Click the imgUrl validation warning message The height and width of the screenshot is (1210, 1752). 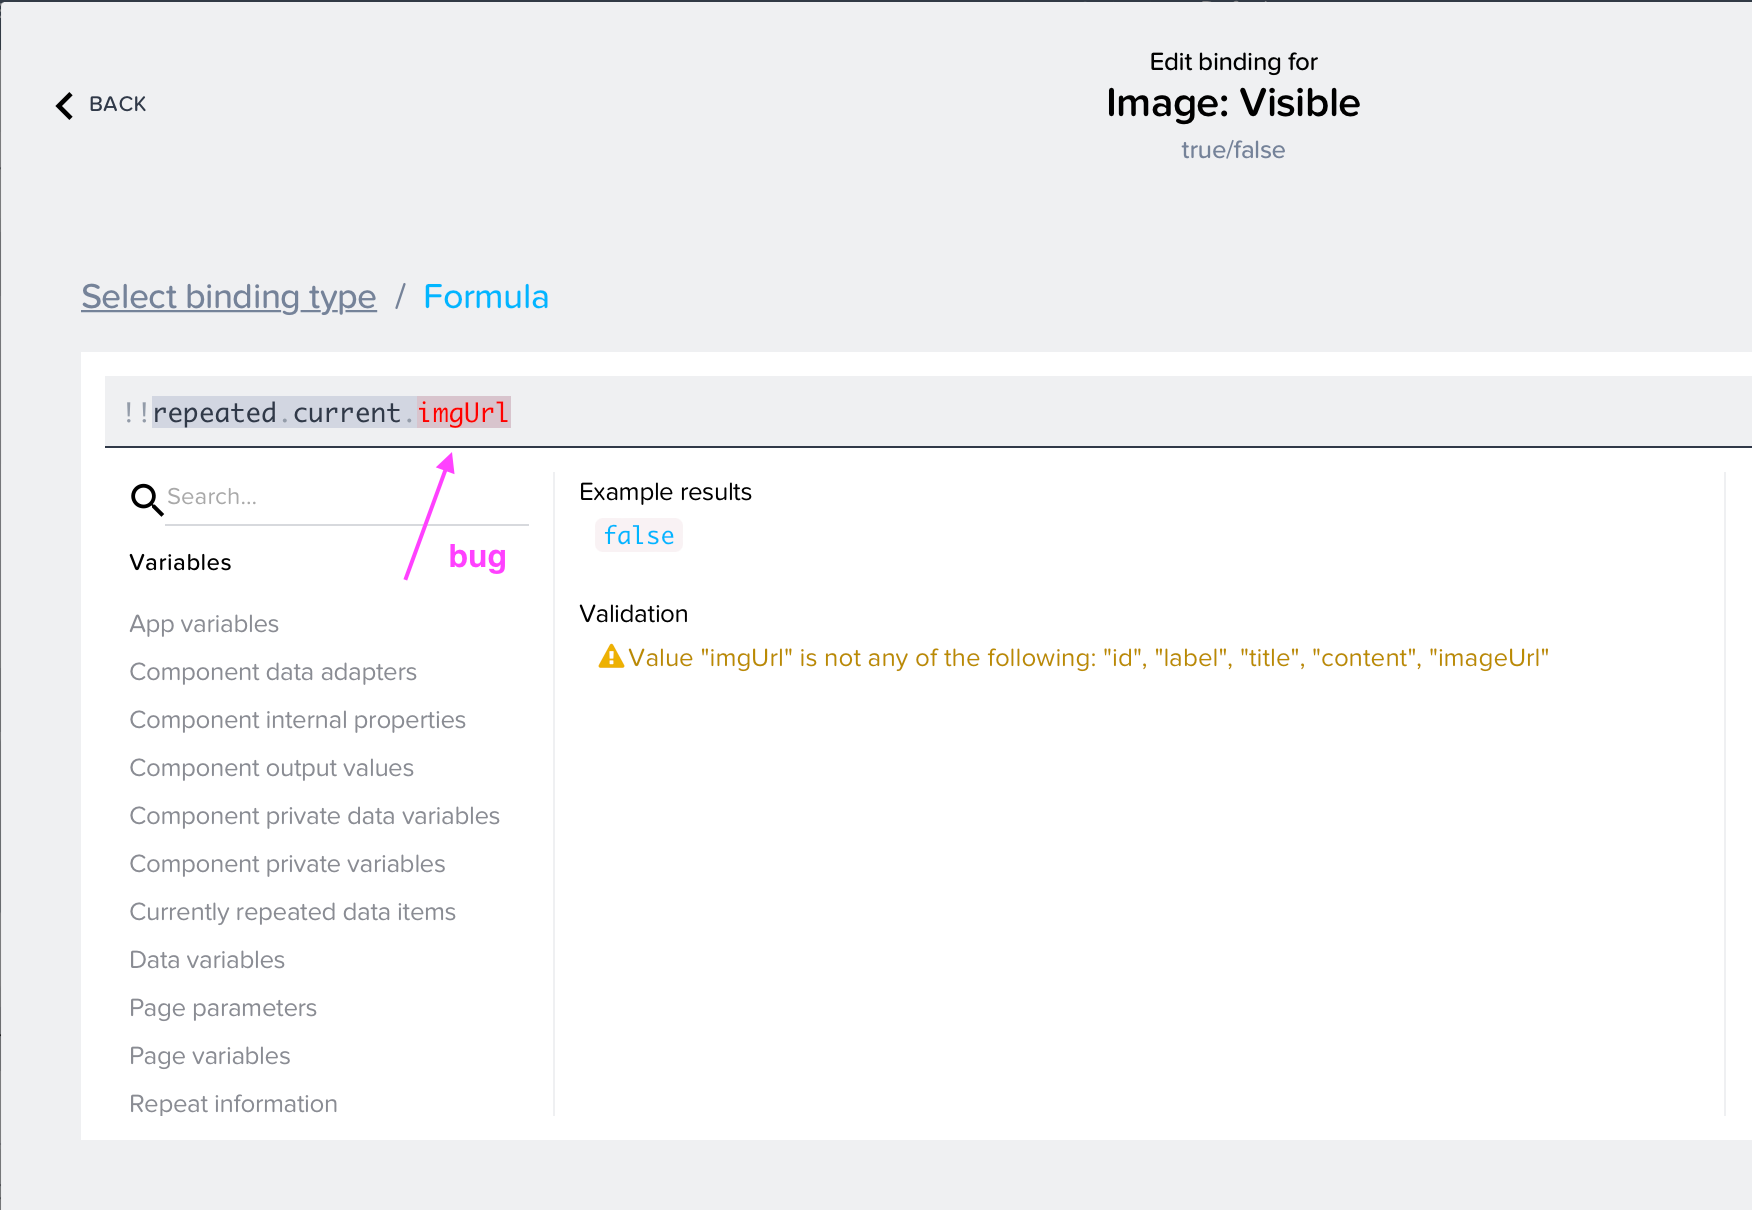1088,658
